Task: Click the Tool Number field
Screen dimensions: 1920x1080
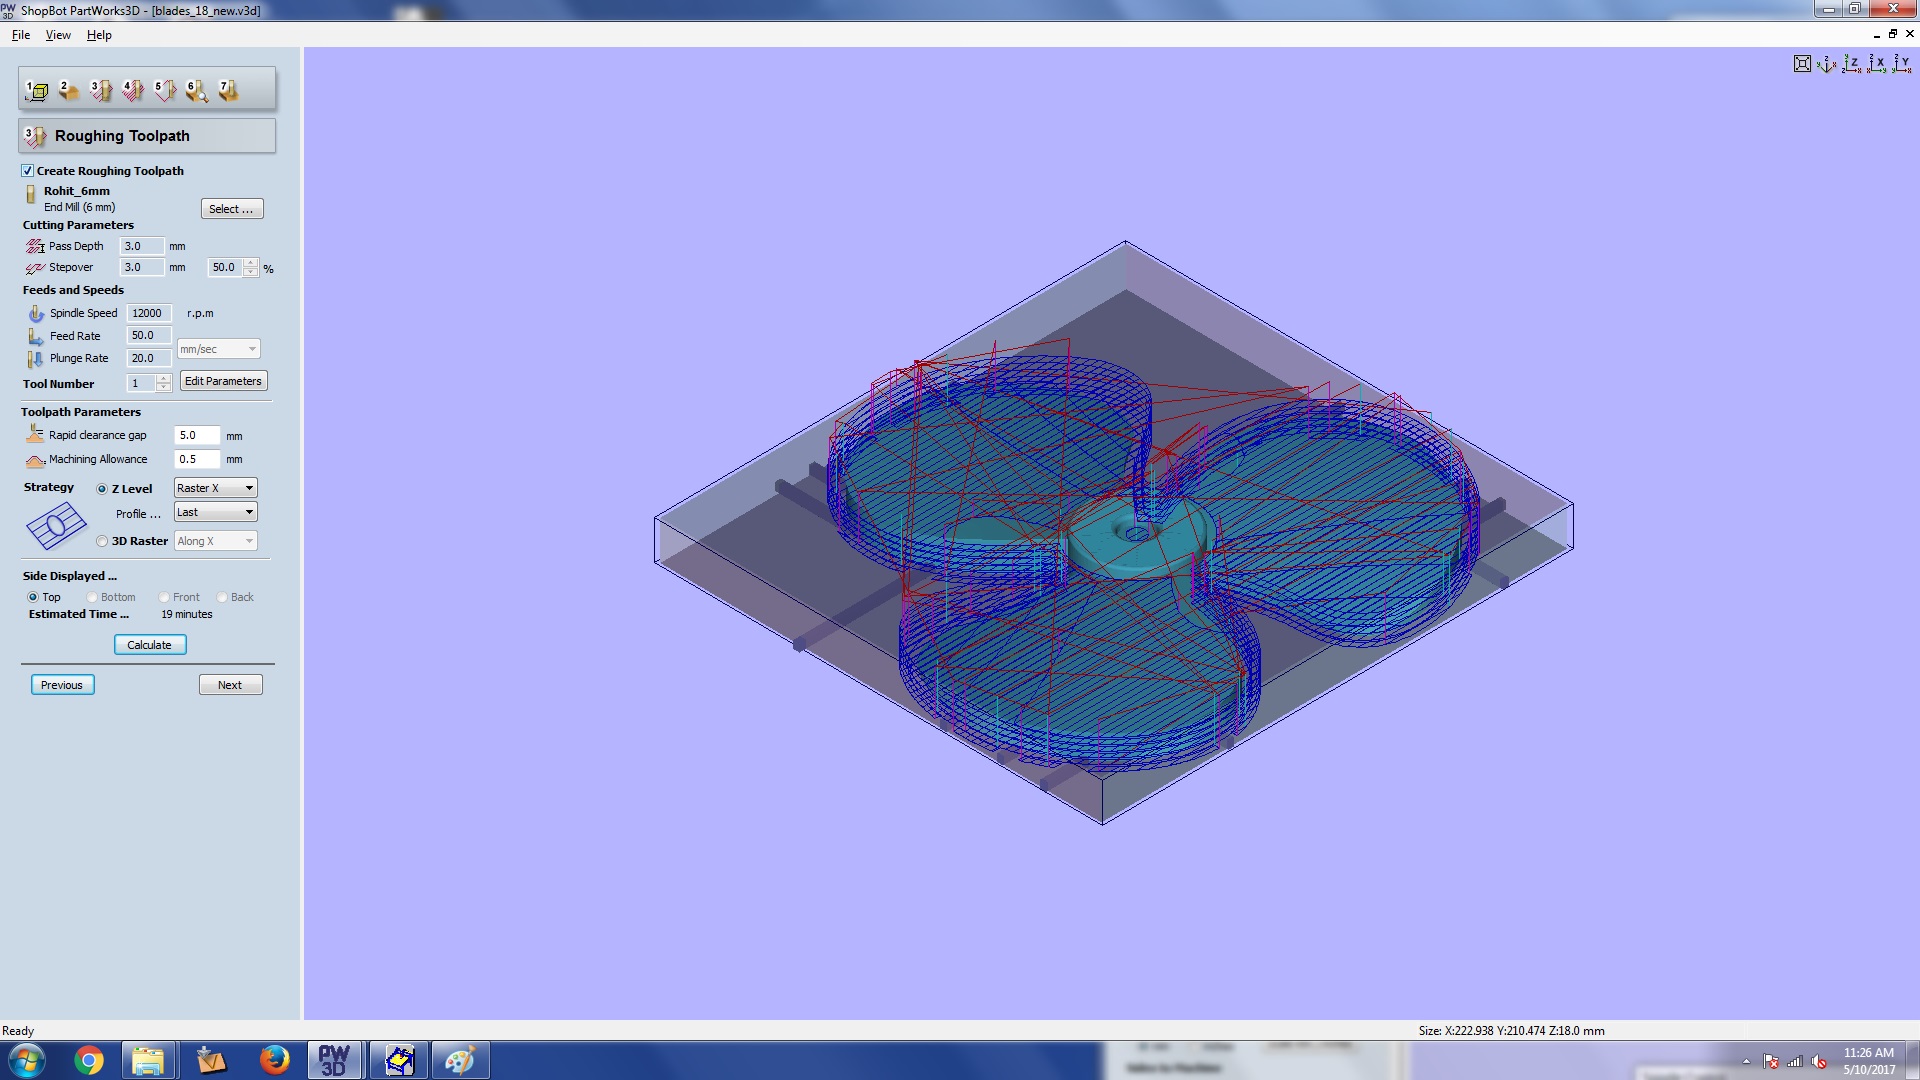Action: tap(141, 383)
